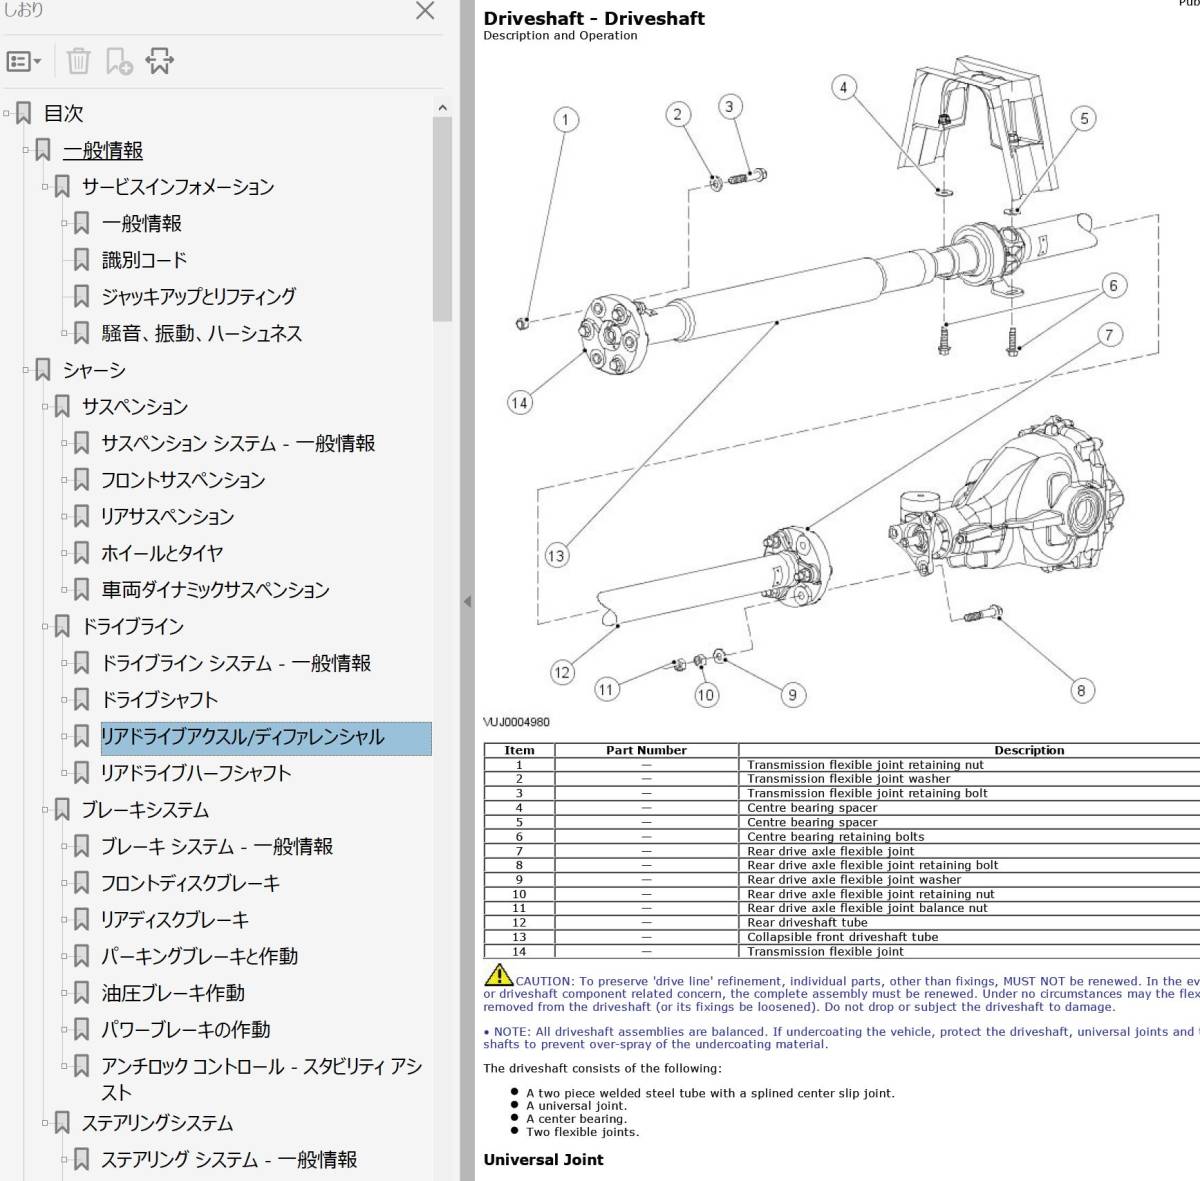Jump to パワーブレーキの作動 bookmark
This screenshot has height=1181, width=1200.
185,1030
